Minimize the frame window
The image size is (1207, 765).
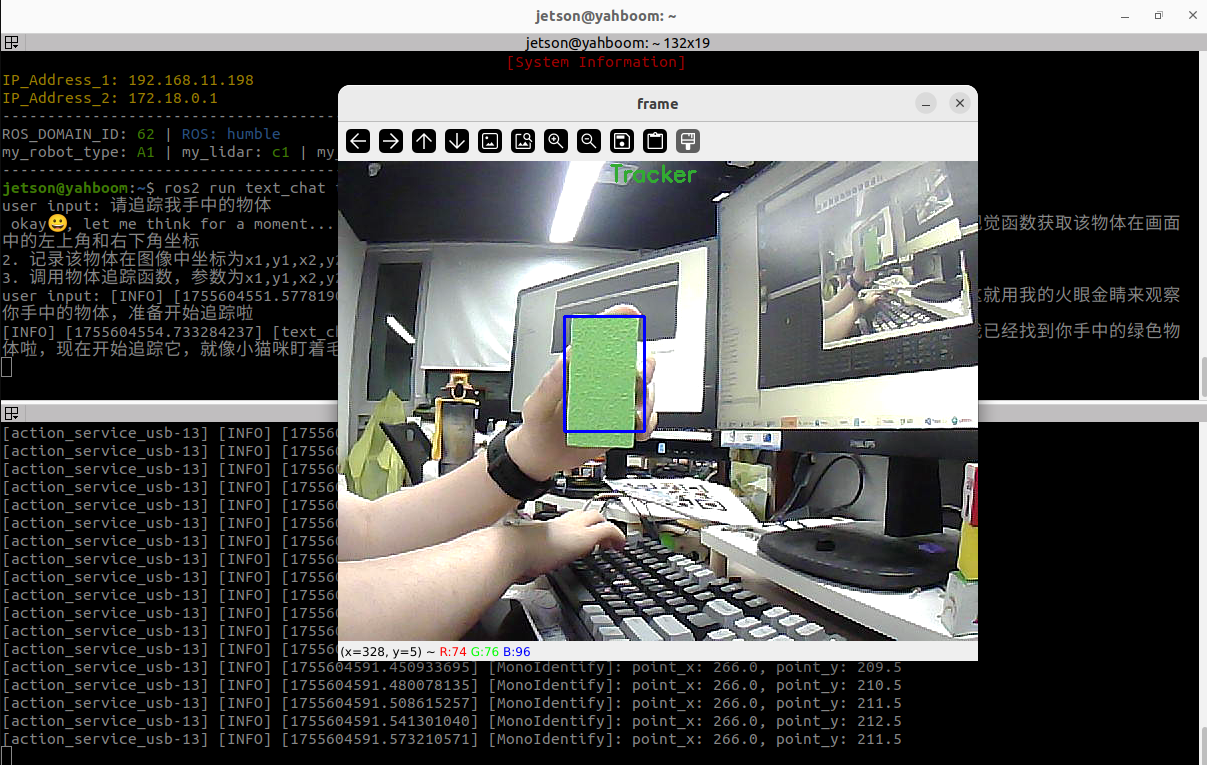point(926,104)
